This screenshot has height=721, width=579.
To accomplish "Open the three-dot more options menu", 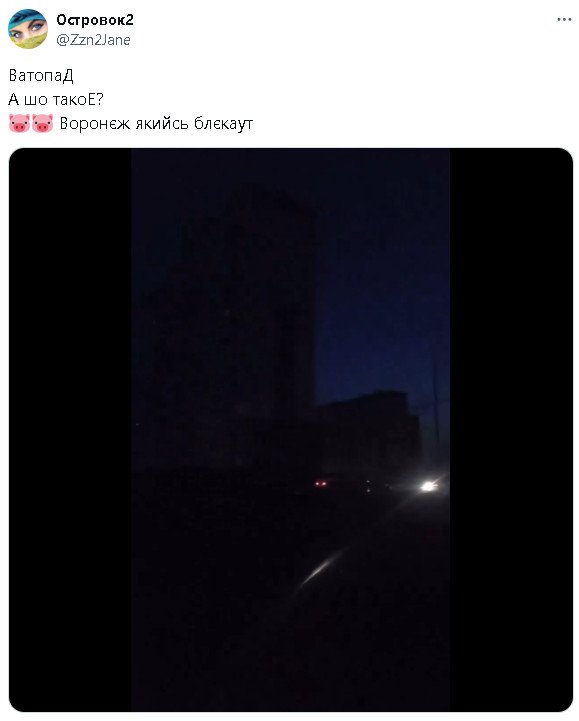I will pyautogui.click(x=564, y=20).
